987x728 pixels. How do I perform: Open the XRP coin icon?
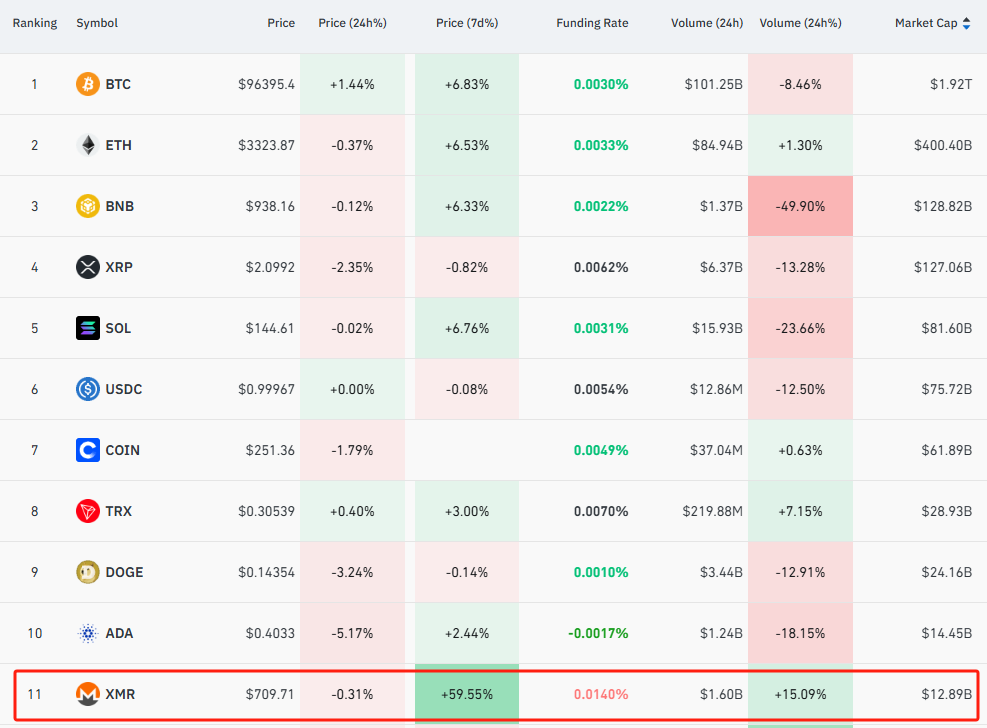[87, 267]
